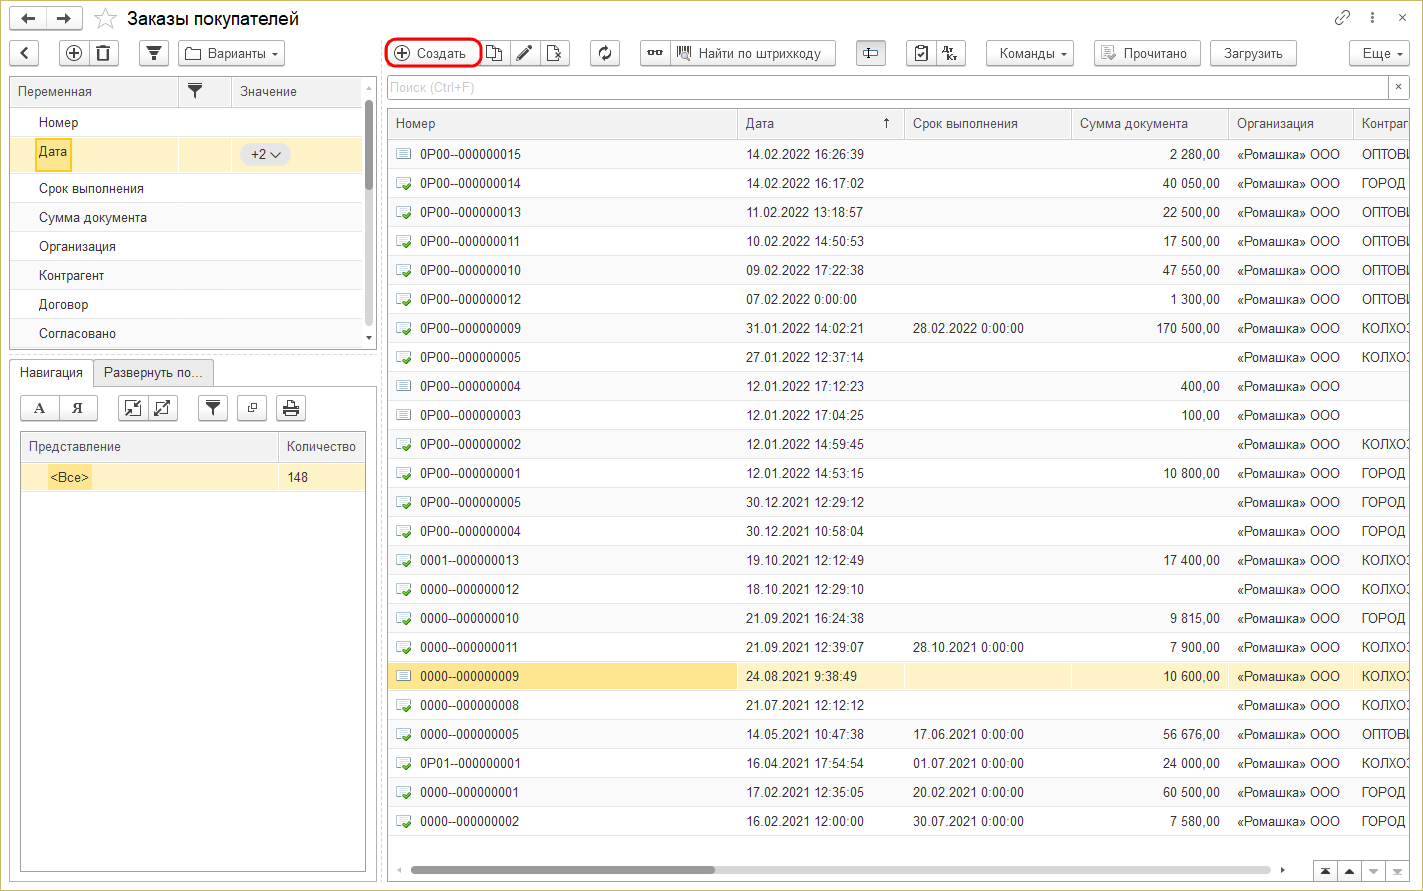Click the pencil edit icon in toolbar

[x=524, y=53]
